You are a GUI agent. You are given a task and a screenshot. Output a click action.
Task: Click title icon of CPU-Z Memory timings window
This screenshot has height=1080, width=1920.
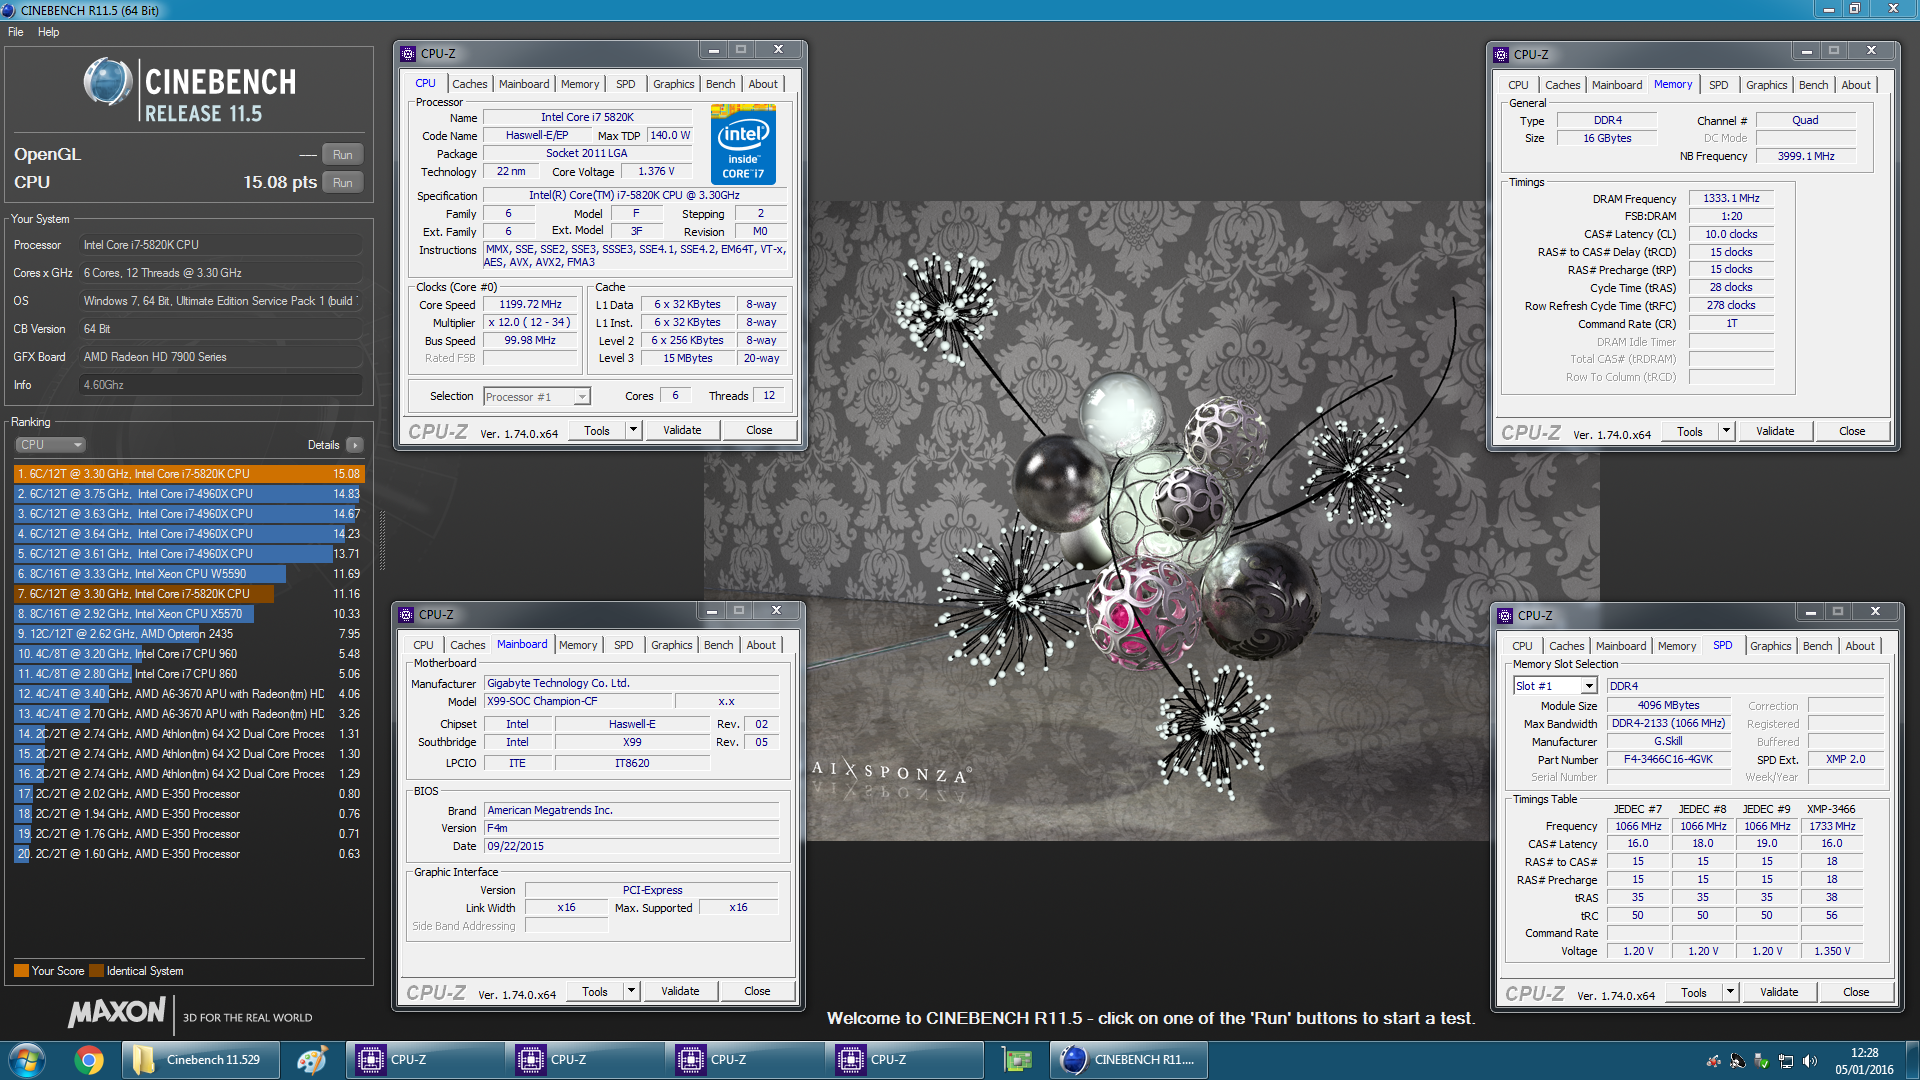coord(1501,55)
